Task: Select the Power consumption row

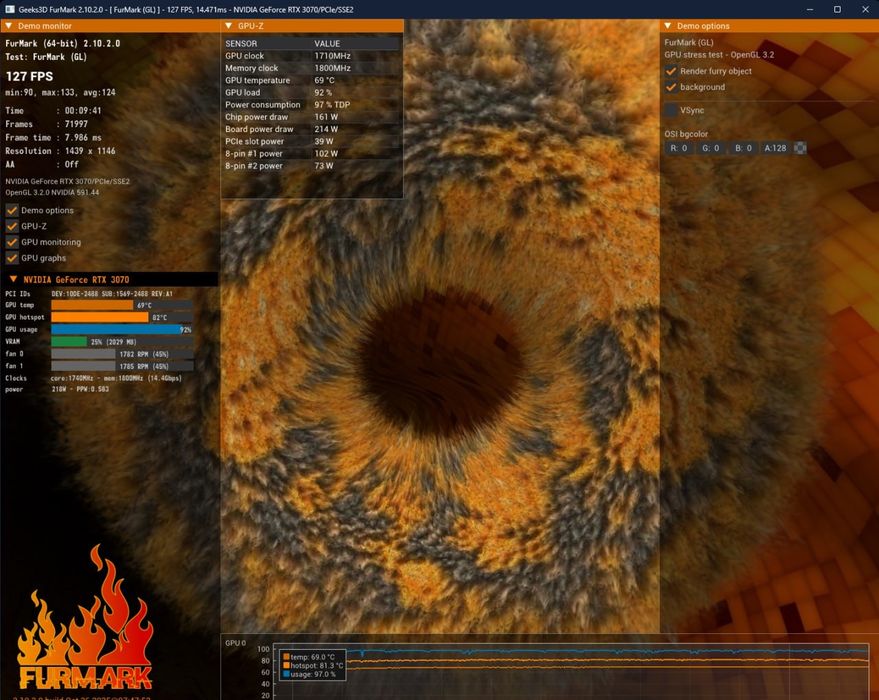Action: tap(312, 105)
